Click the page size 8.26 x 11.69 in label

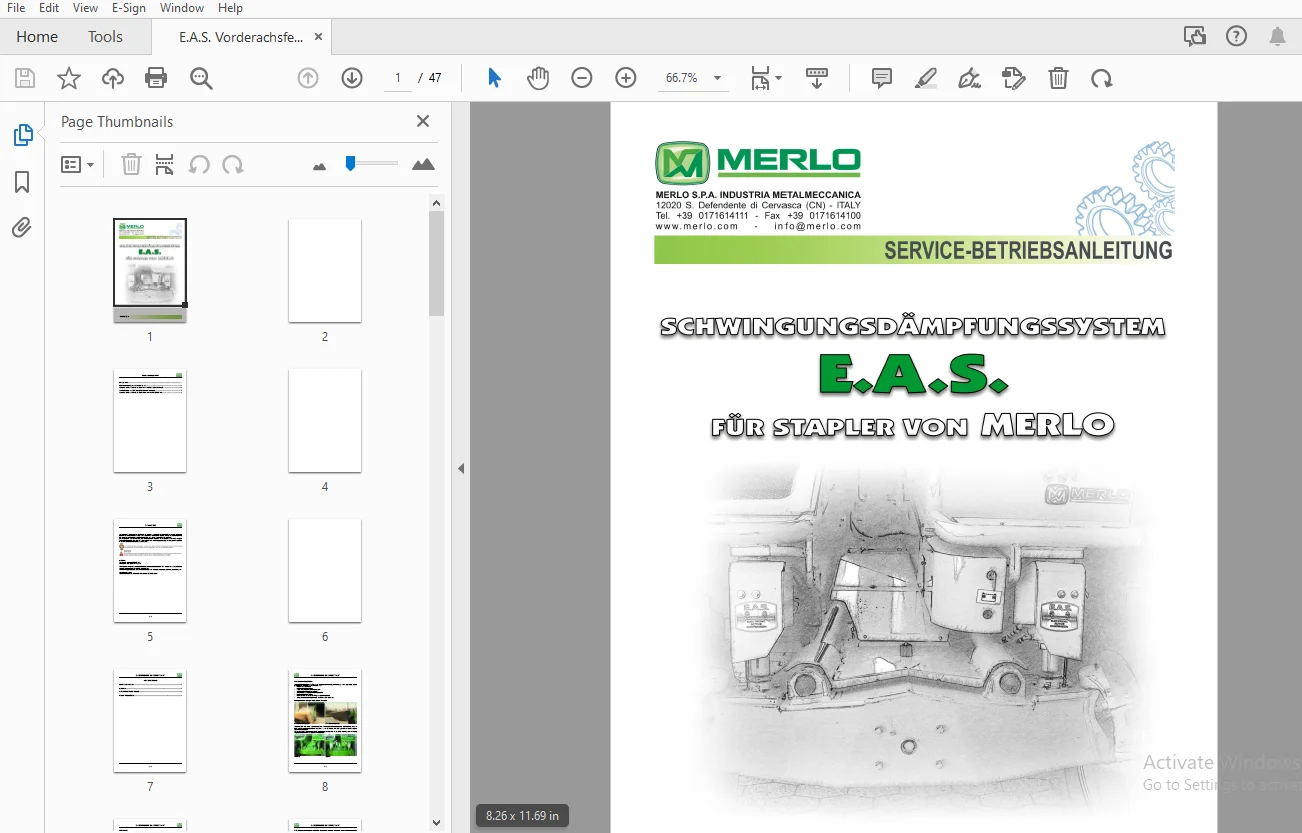(522, 815)
